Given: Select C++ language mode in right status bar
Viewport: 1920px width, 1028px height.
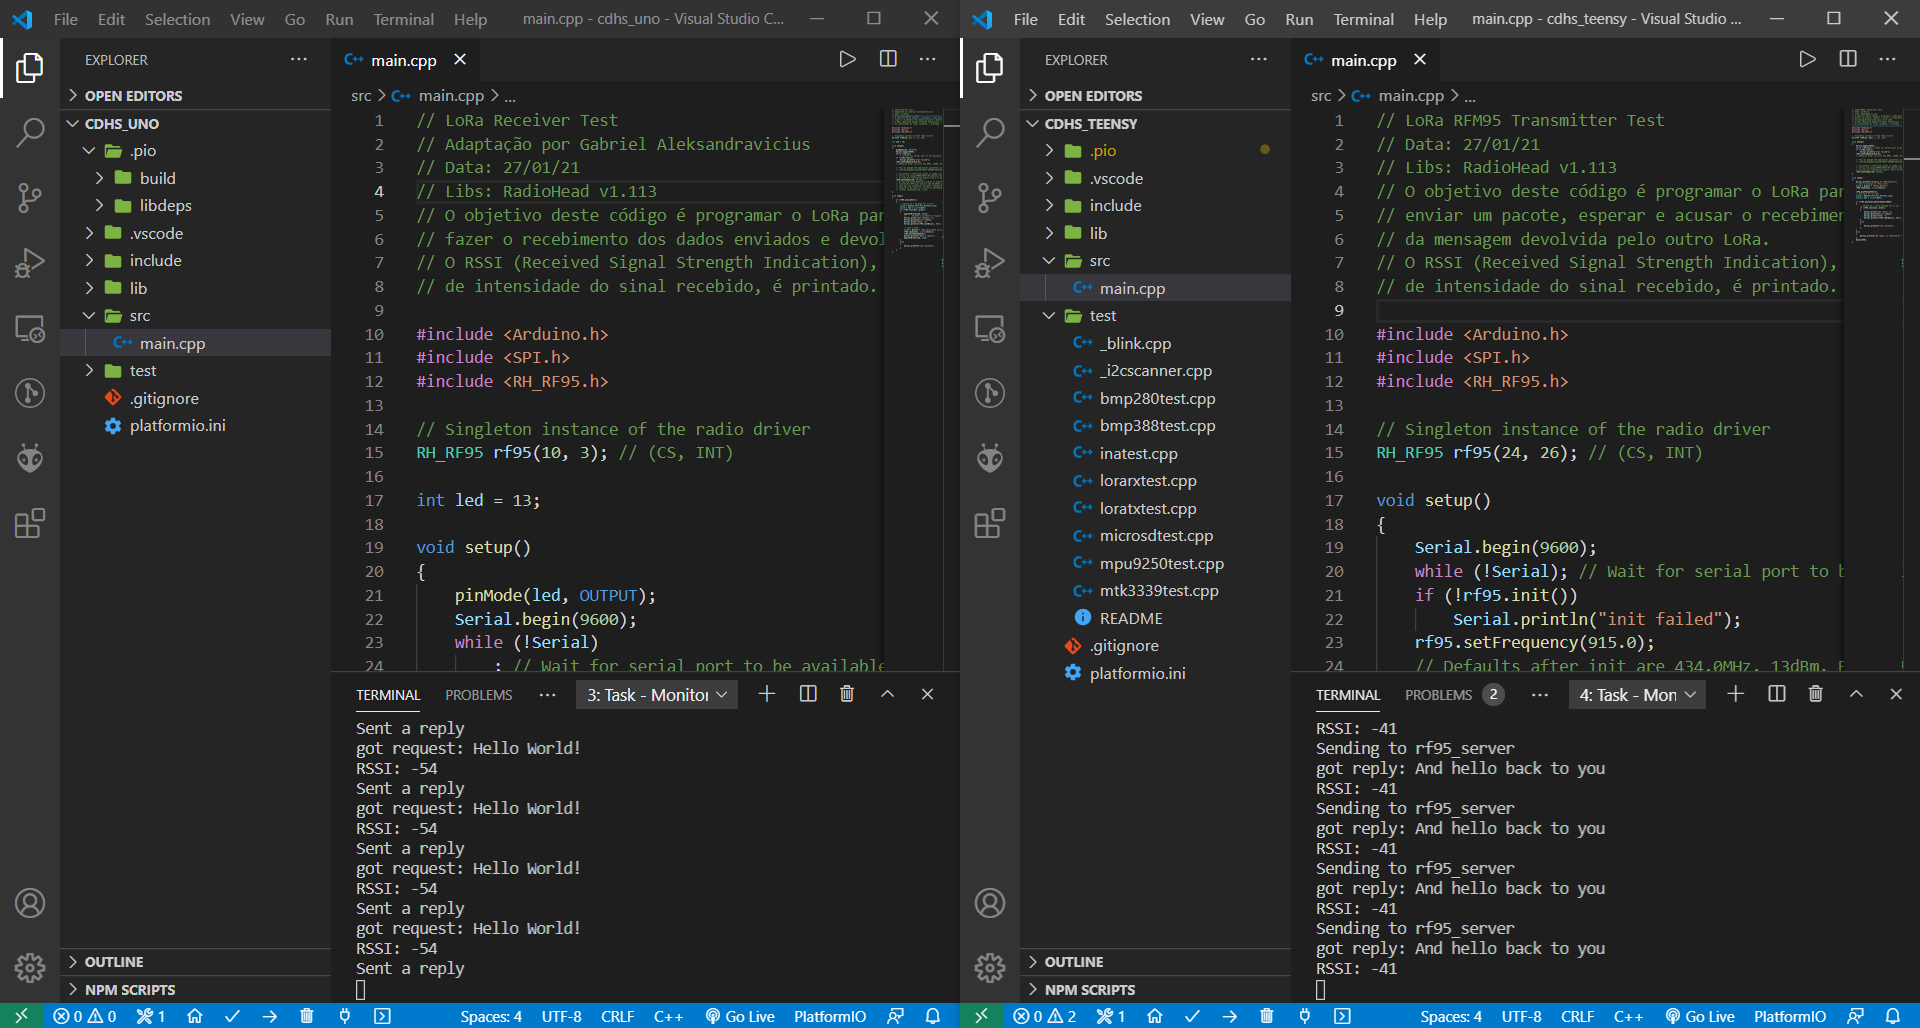Looking at the screenshot, I should 1628,1016.
